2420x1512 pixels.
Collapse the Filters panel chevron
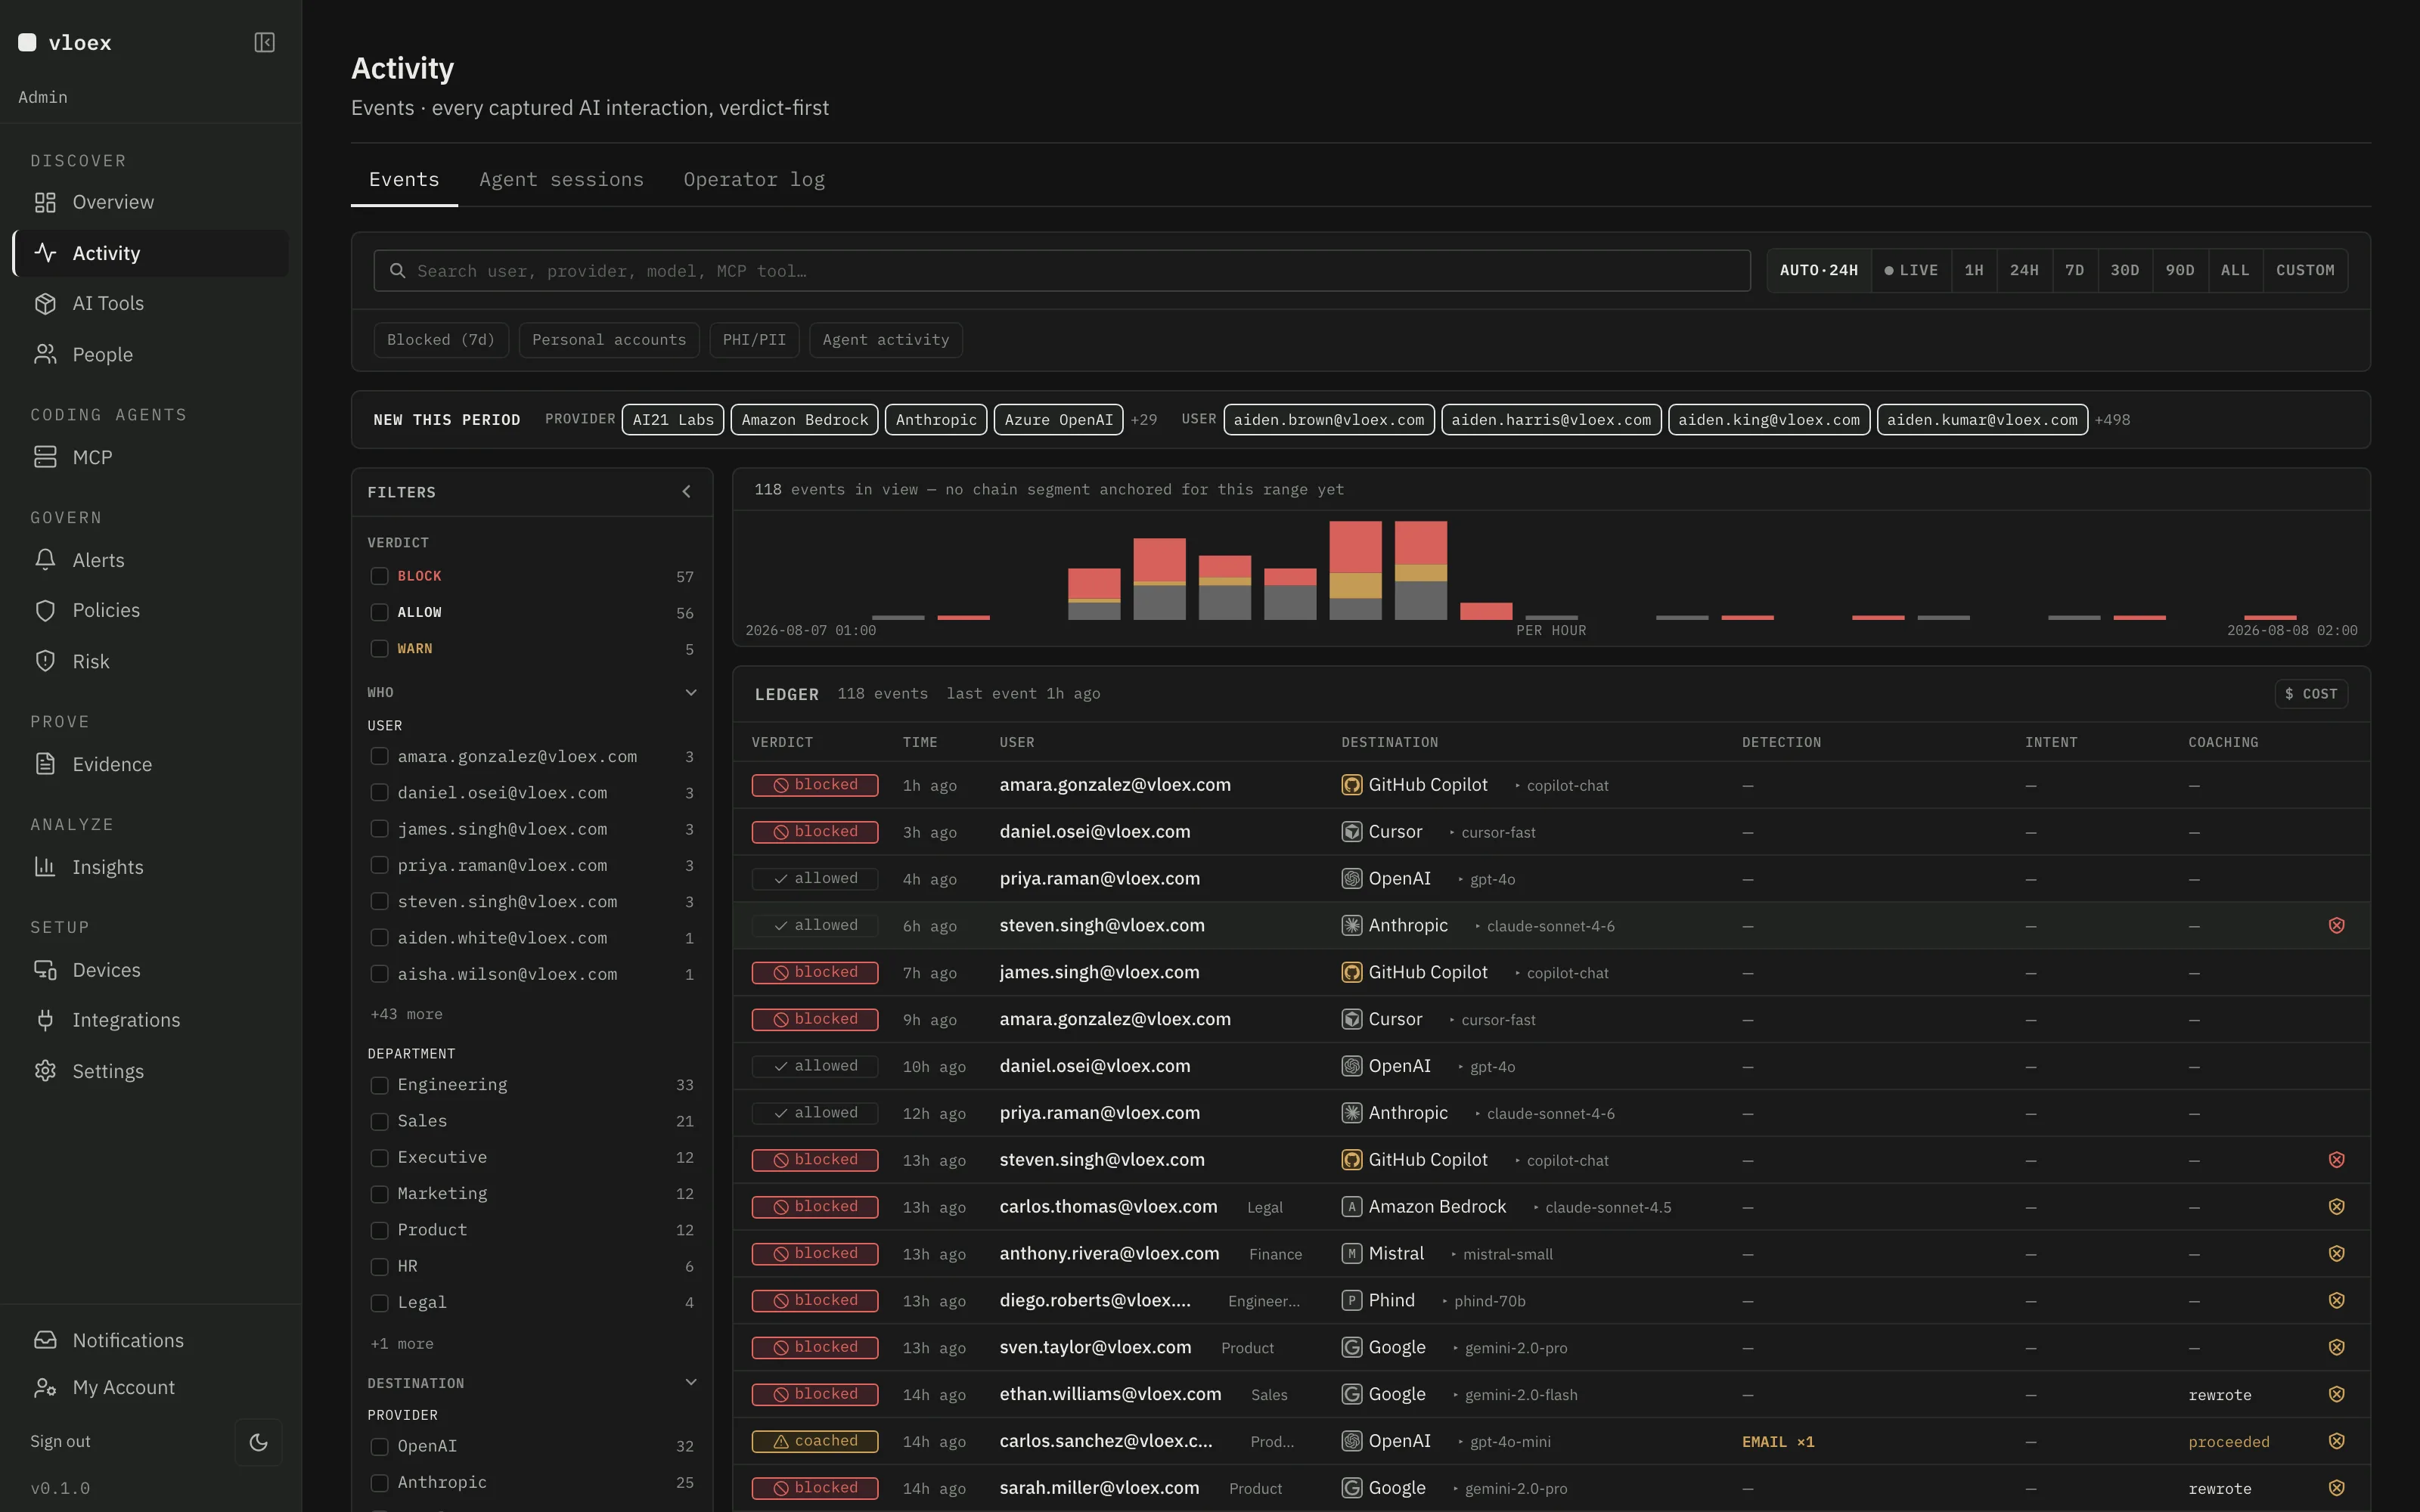coord(686,492)
